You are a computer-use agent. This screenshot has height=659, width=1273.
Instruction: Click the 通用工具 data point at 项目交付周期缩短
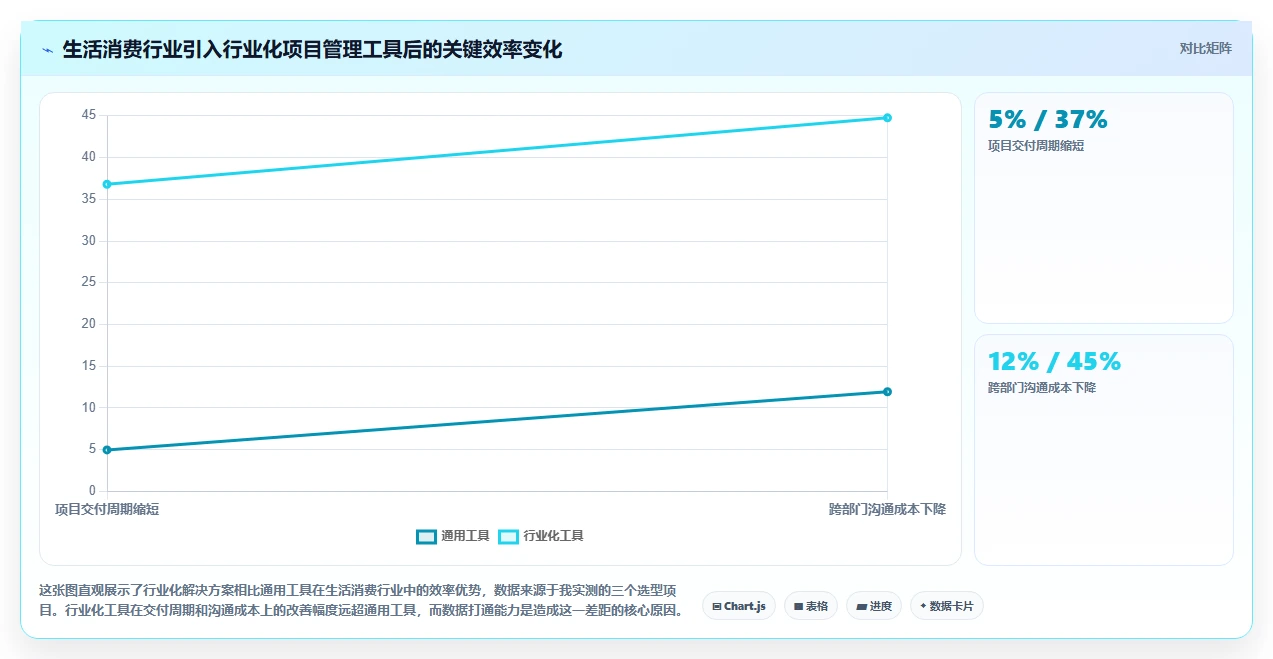click(107, 450)
